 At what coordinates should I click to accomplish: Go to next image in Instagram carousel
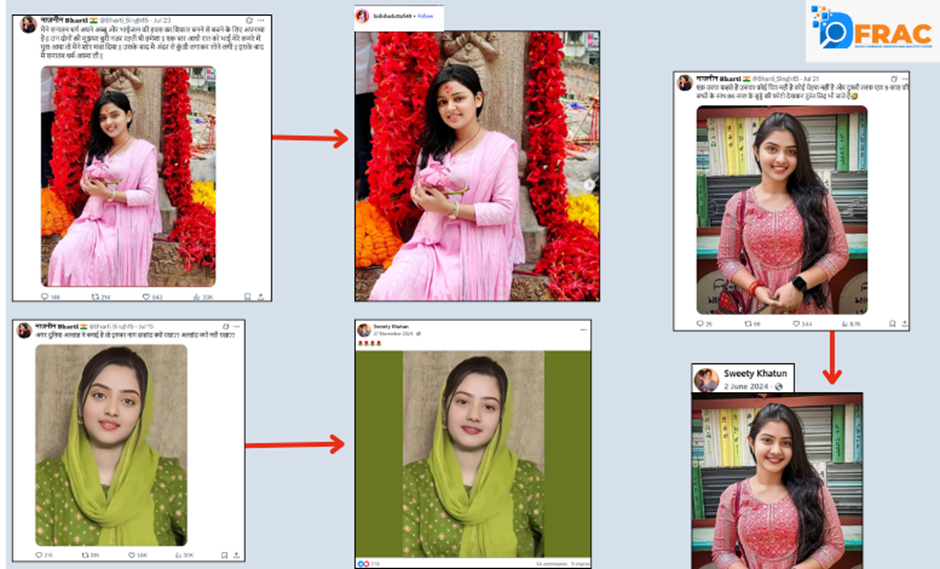(589, 184)
